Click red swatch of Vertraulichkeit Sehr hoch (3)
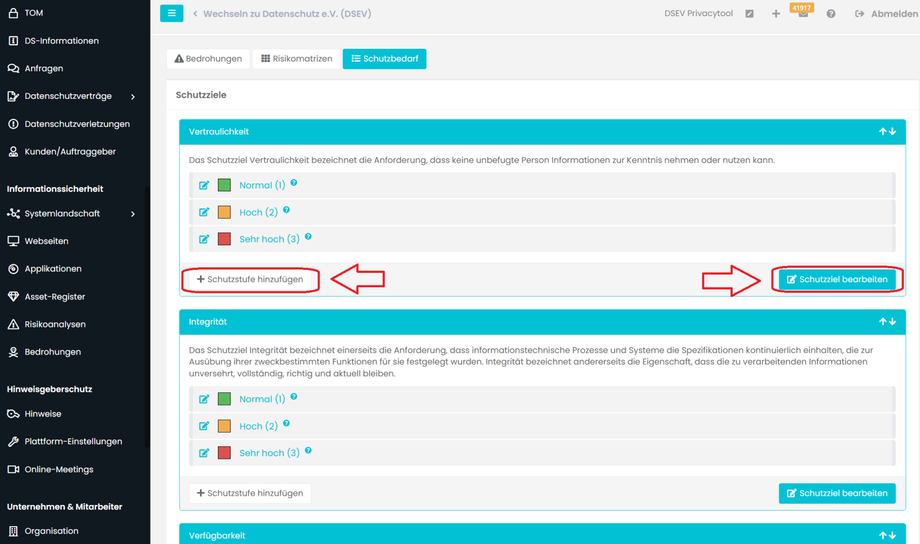Image resolution: width=920 pixels, height=544 pixels. click(x=224, y=239)
